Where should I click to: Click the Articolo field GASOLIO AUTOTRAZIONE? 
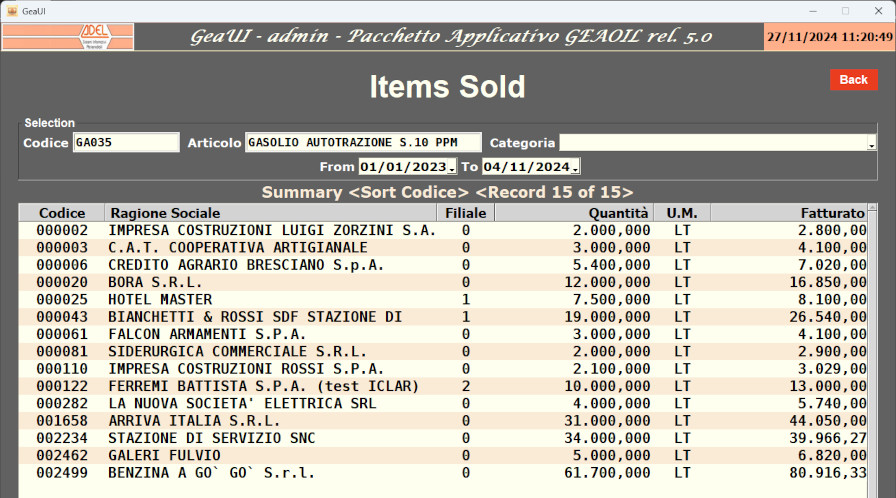363,142
